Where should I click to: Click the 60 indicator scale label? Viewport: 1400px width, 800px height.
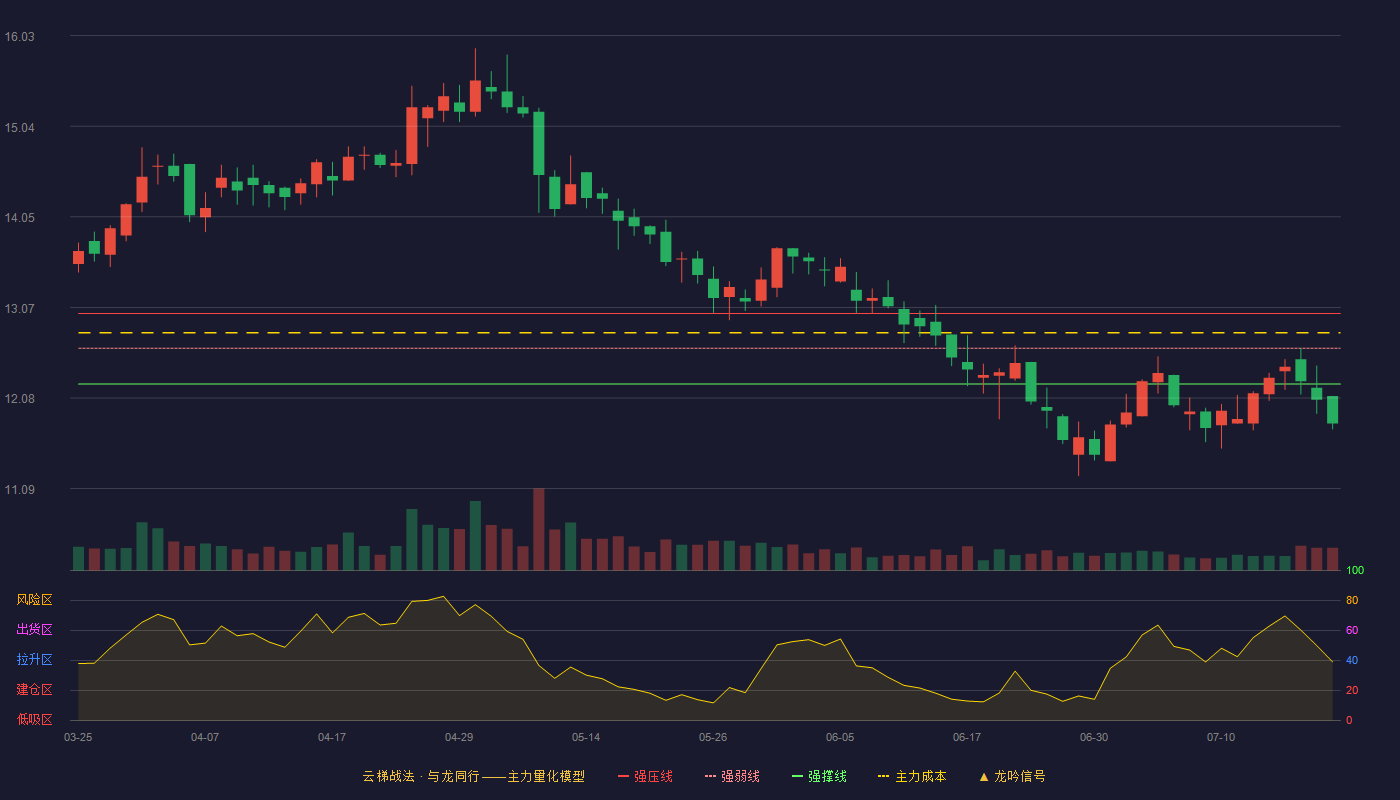click(x=1352, y=630)
